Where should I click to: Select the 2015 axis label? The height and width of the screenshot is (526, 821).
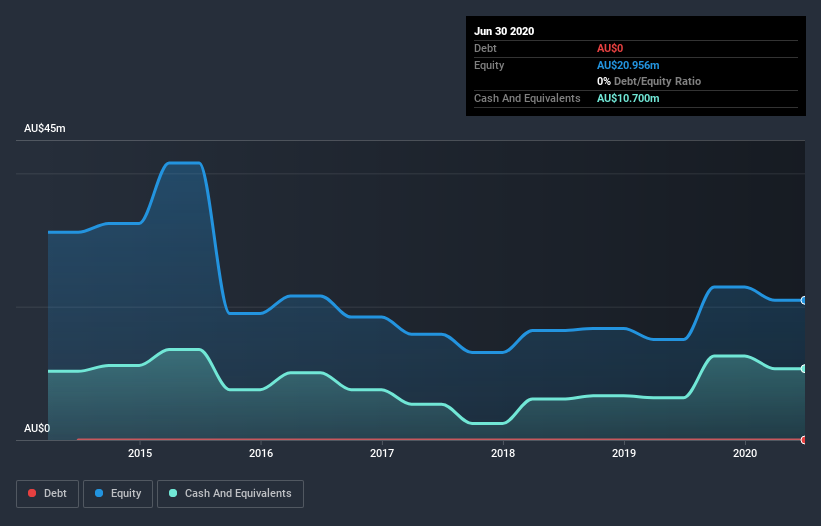(140, 453)
